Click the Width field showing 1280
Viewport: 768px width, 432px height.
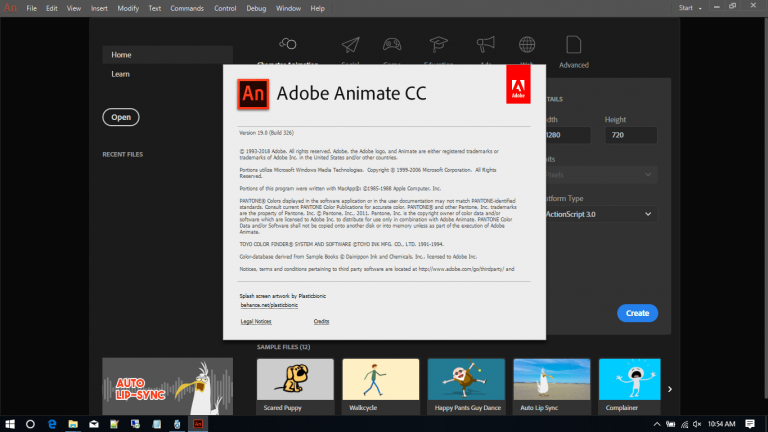click(x=567, y=135)
